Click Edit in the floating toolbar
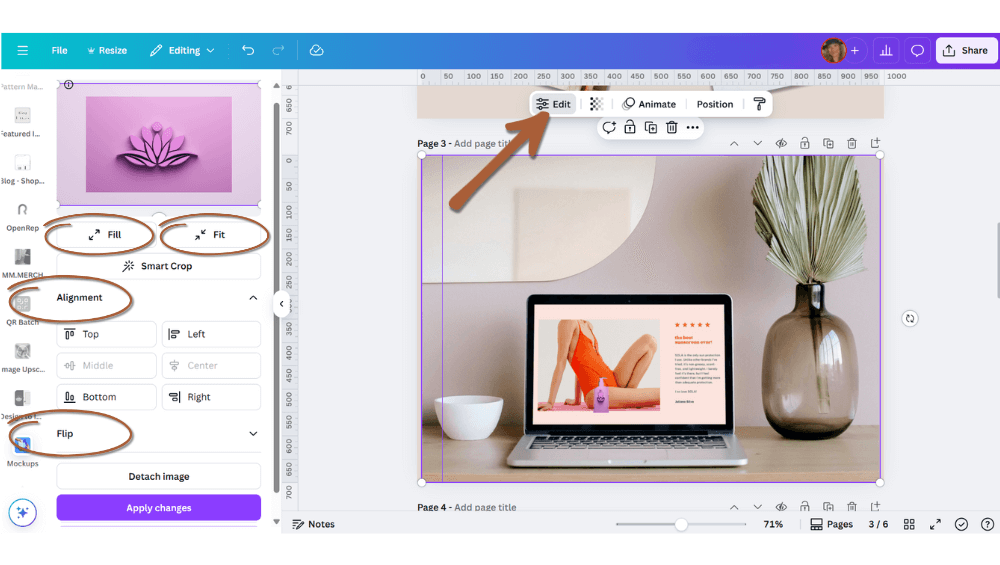This screenshot has width=1000, height=565. pyautogui.click(x=554, y=104)
